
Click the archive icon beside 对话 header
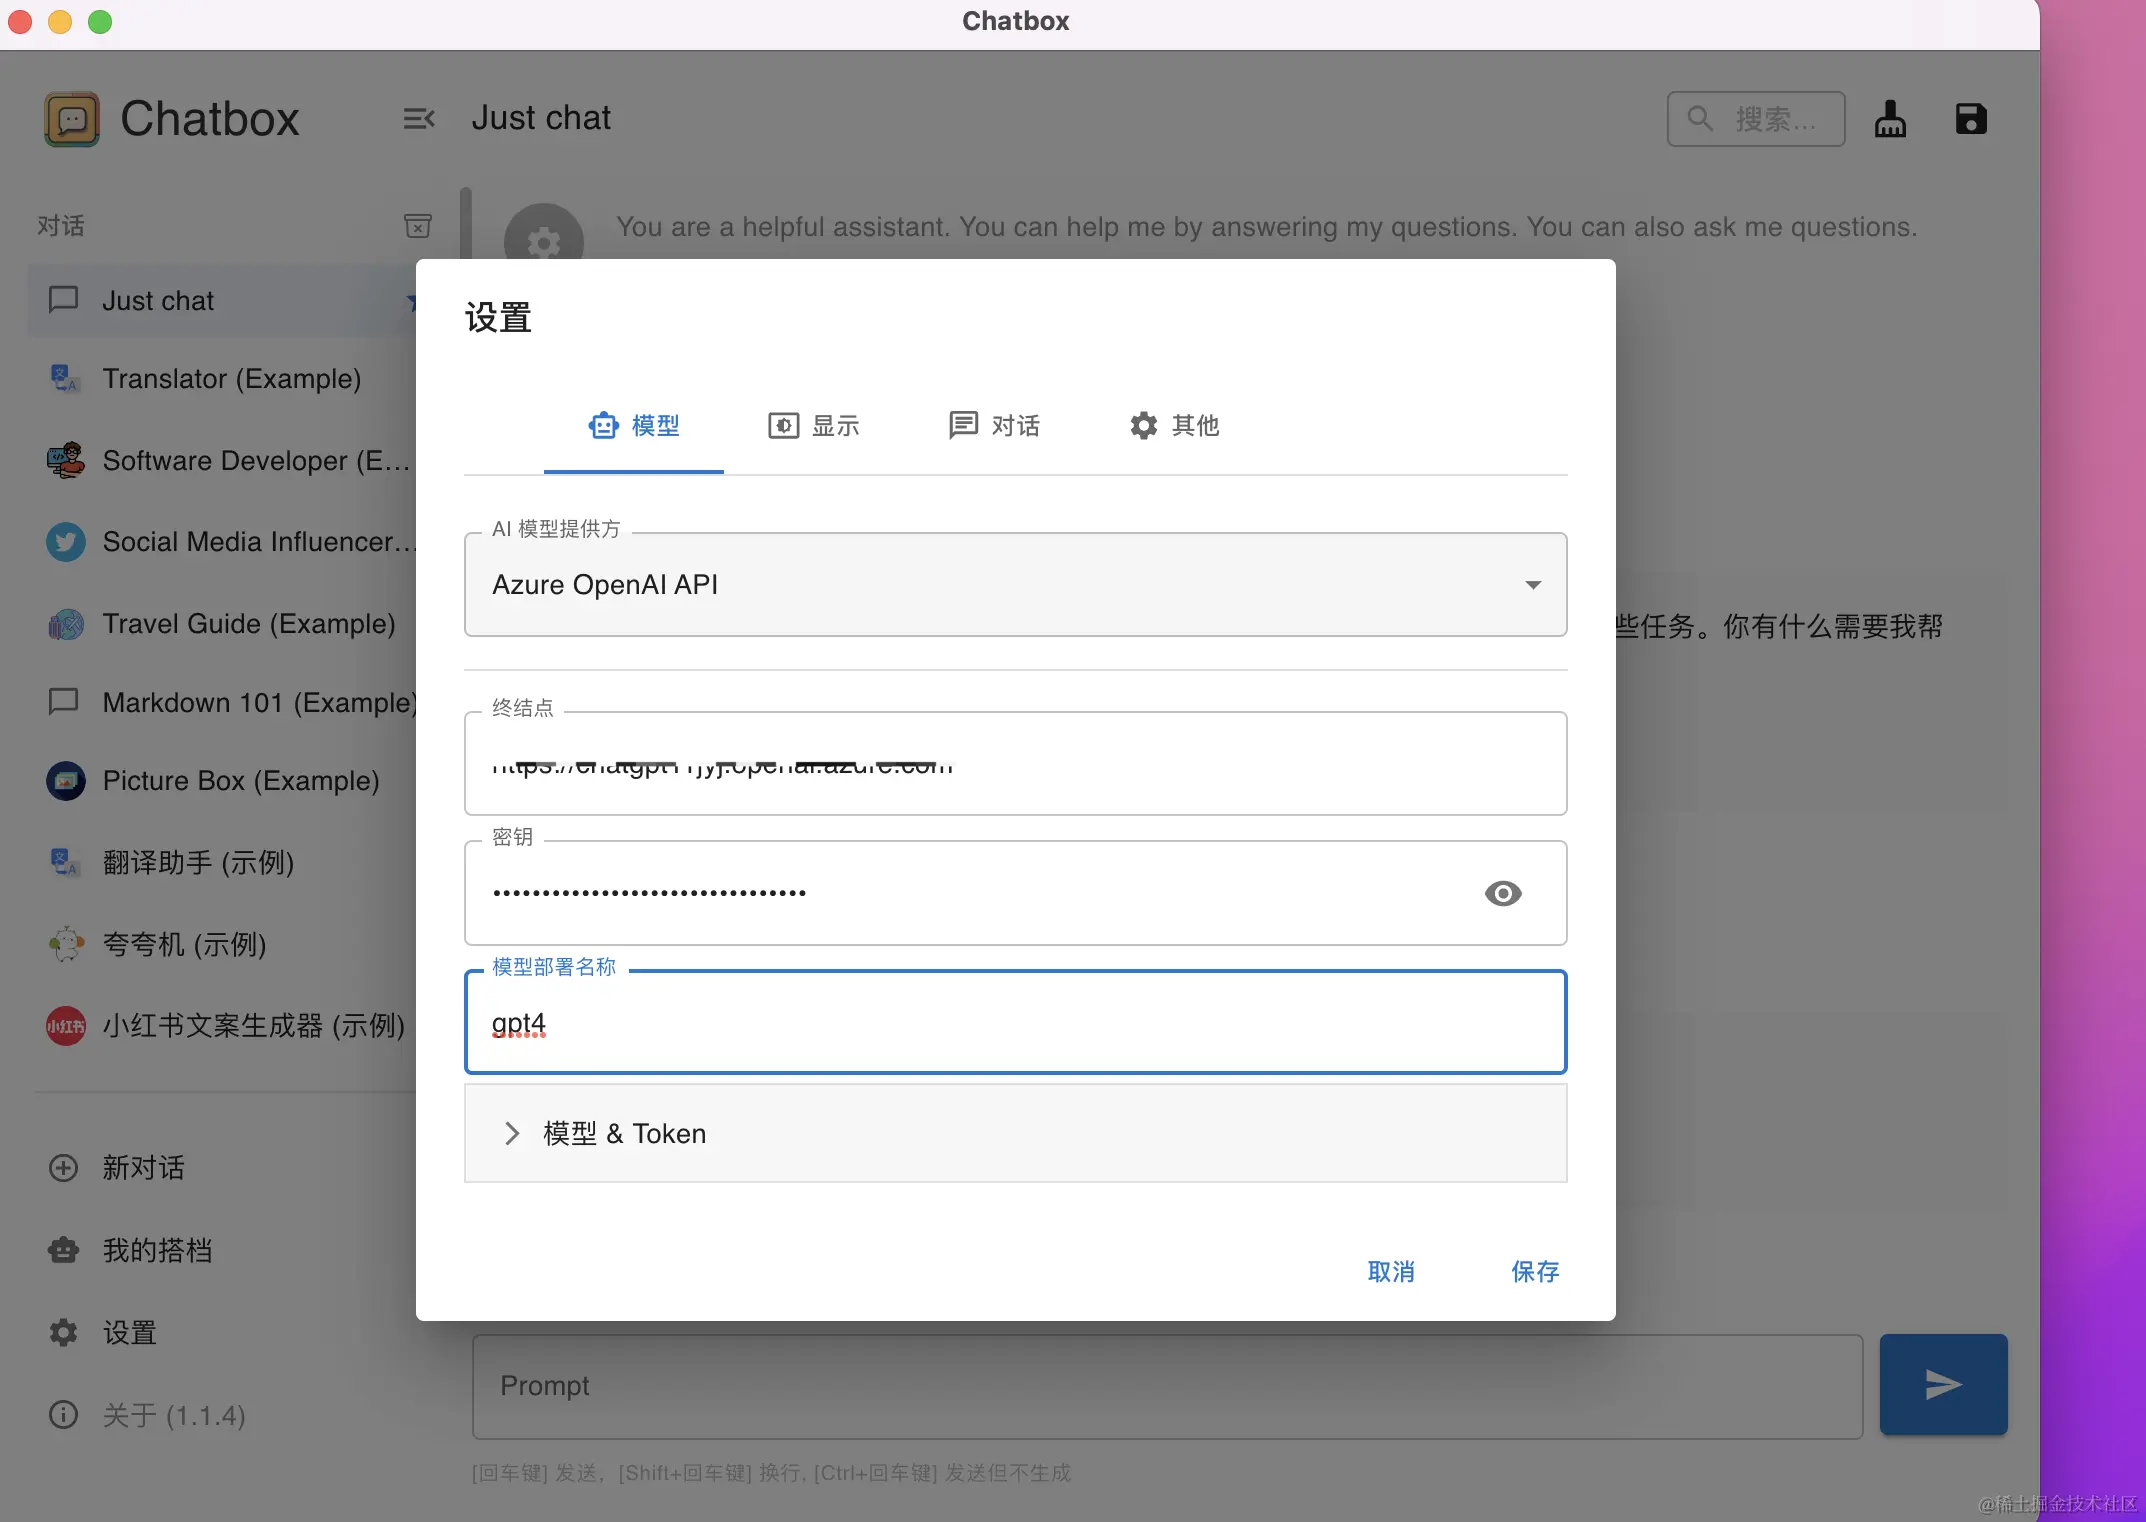[417, 226]
